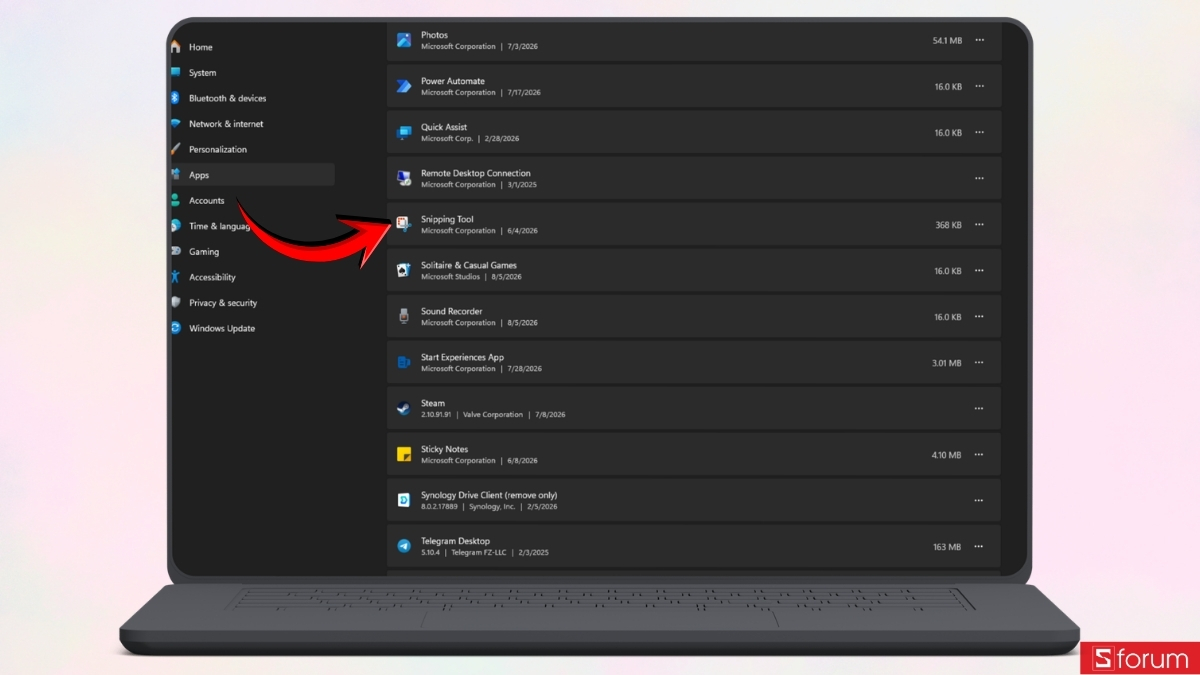Click the Snipping Tool app name
The height and width of the screenshot is (675, 1200).
click(x=447, y=219)
